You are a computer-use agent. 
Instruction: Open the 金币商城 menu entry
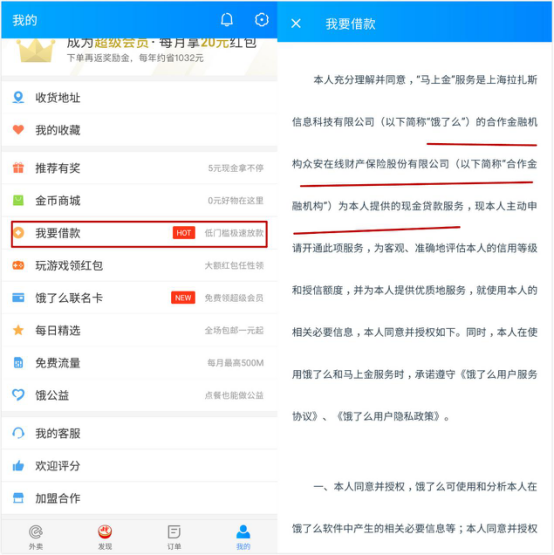(139, 201)
